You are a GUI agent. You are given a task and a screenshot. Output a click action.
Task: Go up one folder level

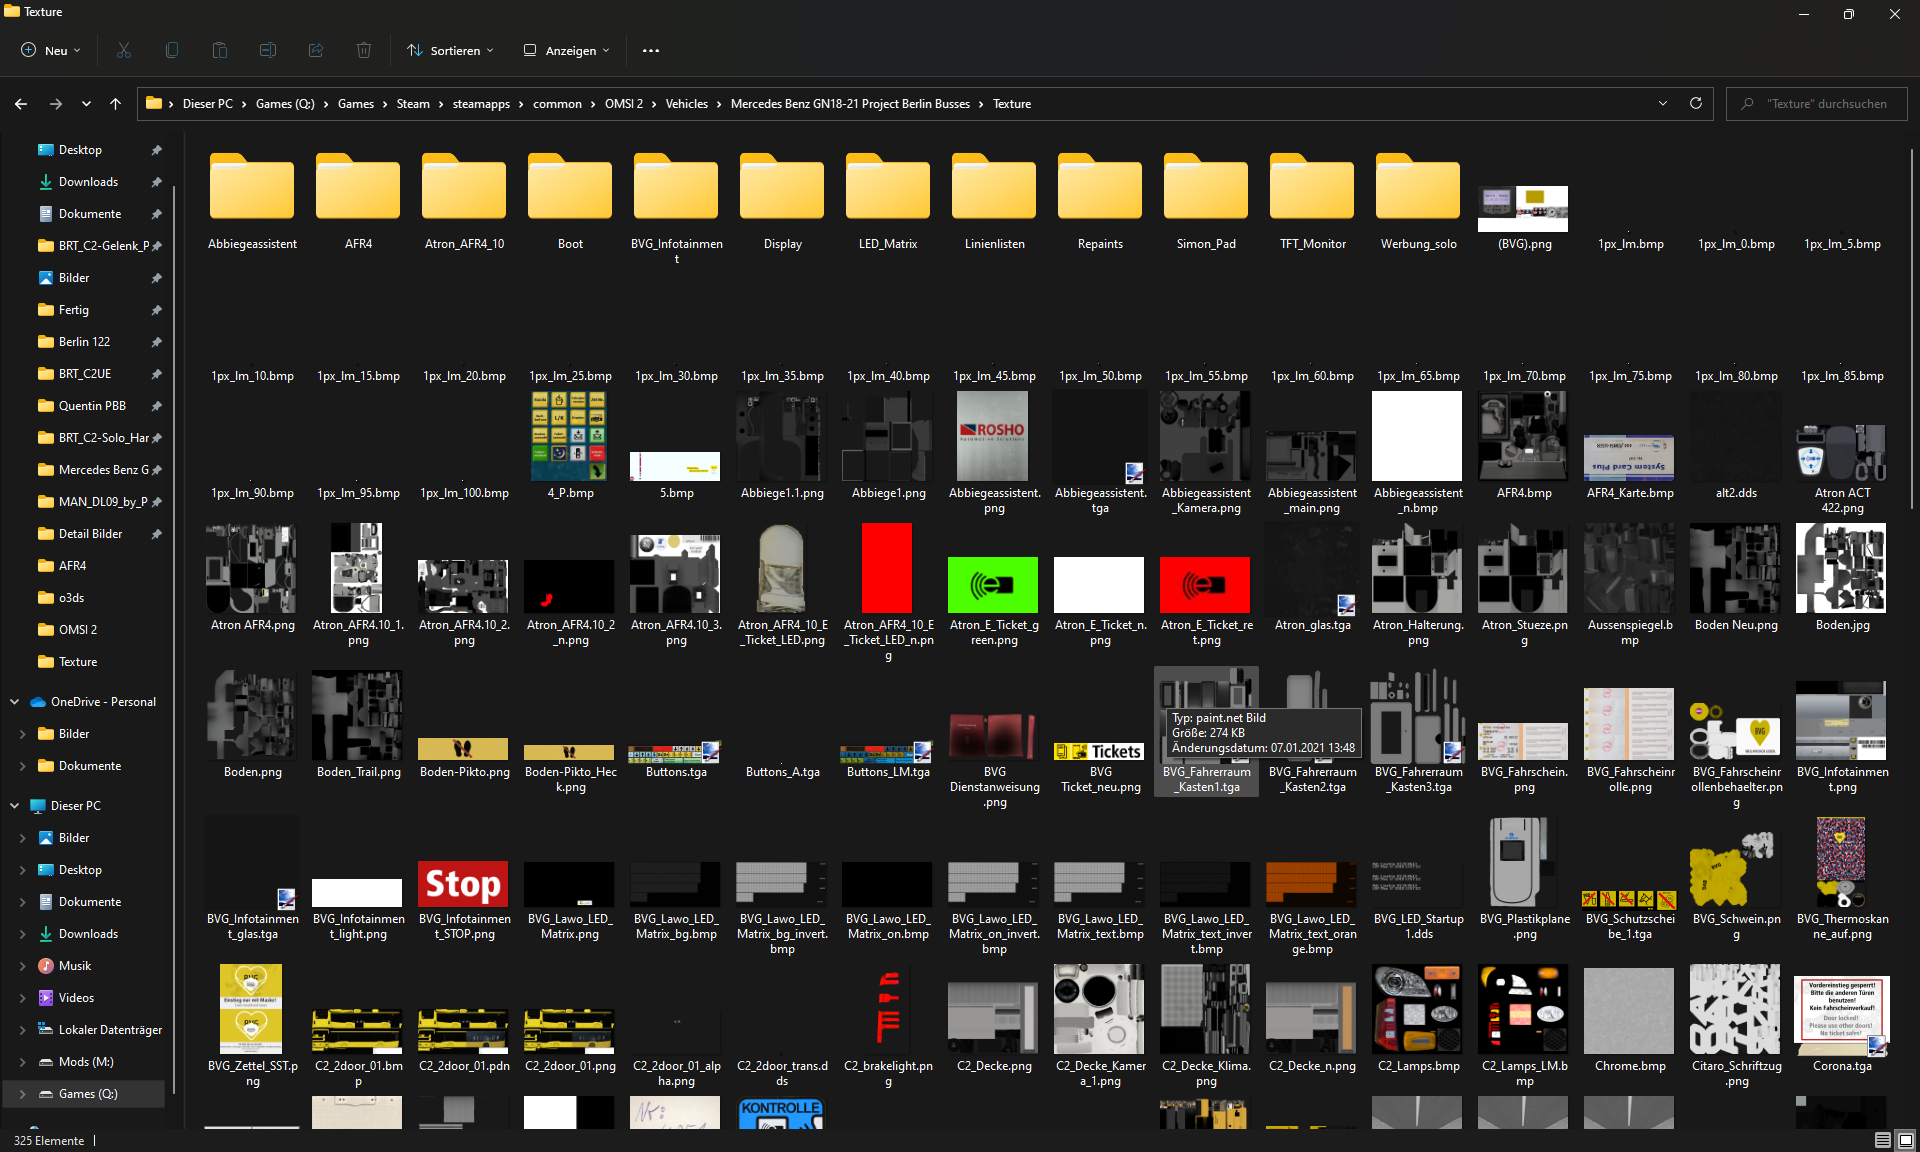(x=115, y=103)
